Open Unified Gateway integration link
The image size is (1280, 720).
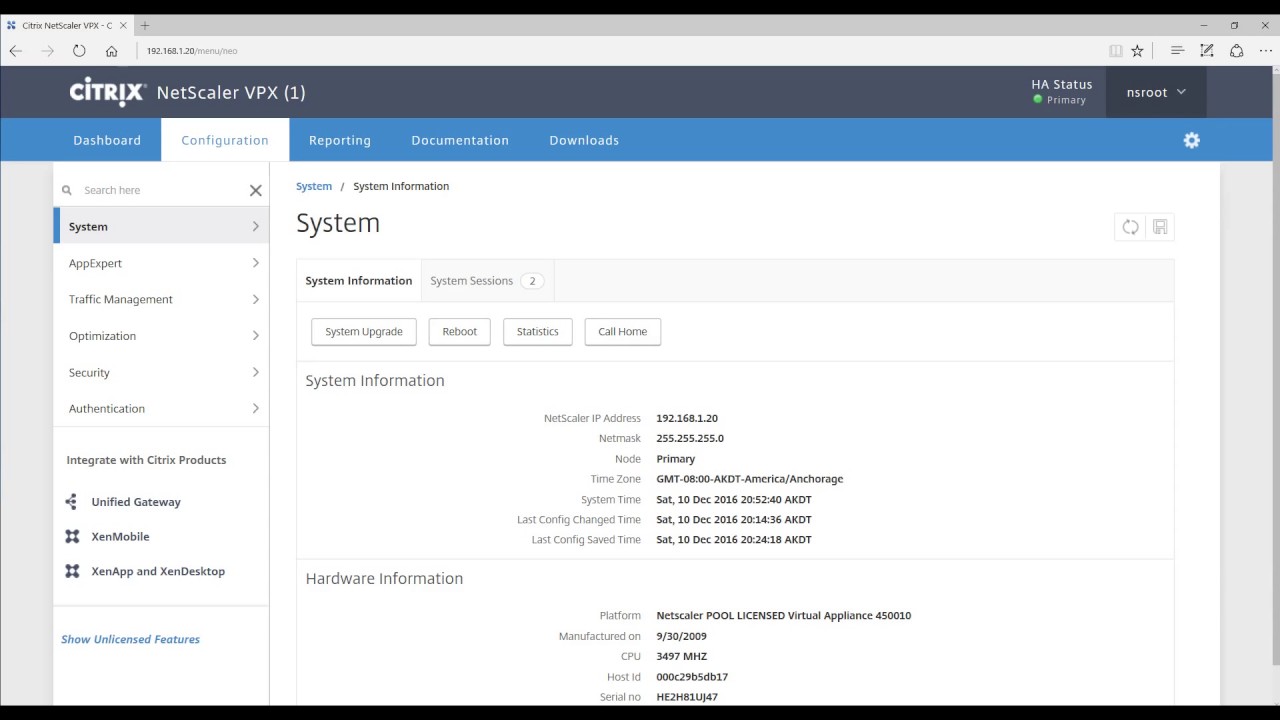[136, 502]
